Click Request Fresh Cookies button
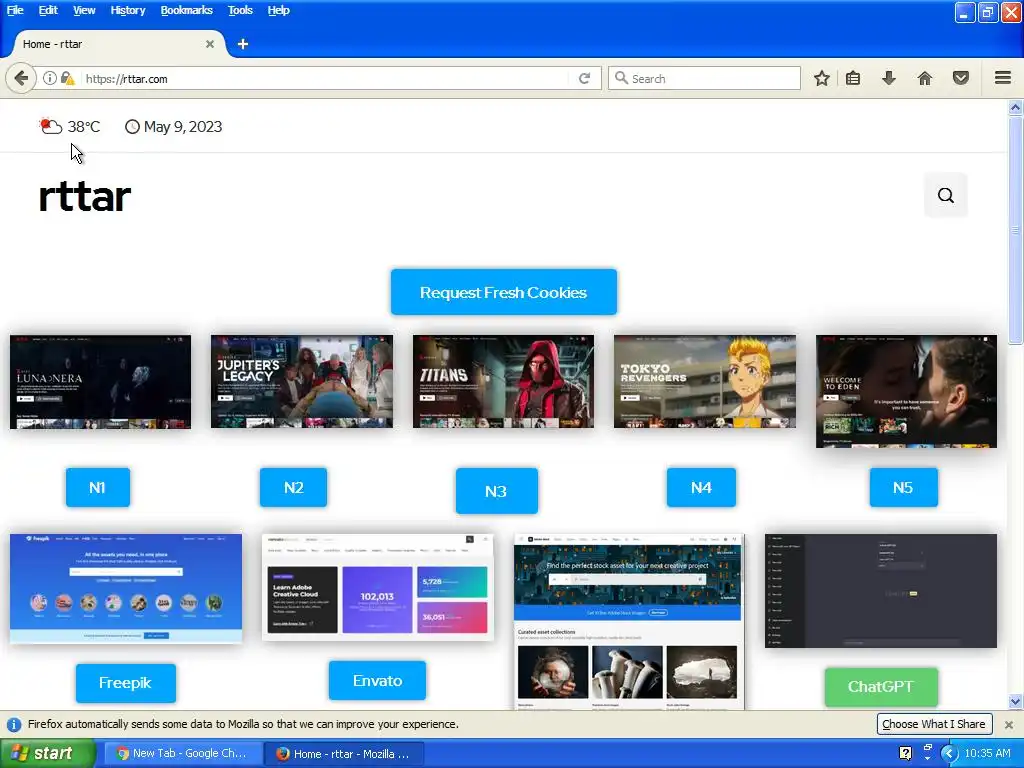This screenshot has height=768, width=1024. click(x=504, y=292)
